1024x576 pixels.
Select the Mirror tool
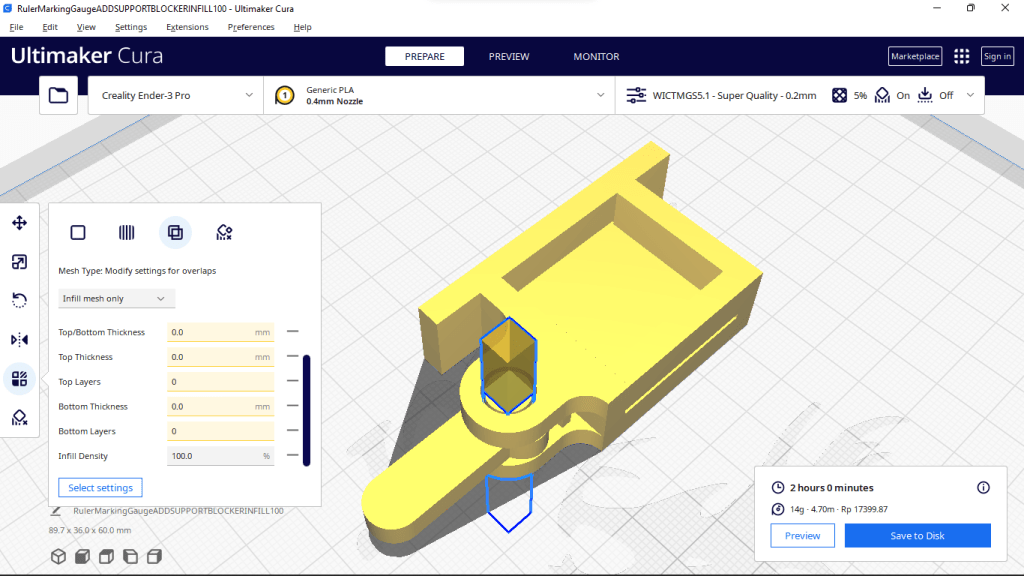(20, 340)
